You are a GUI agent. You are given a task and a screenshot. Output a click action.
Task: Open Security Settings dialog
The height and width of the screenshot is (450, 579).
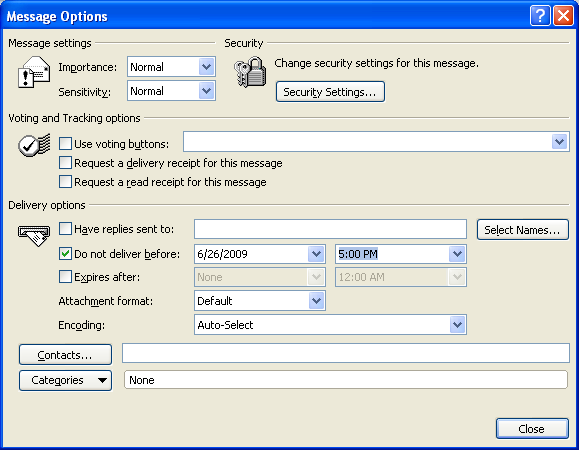330,92
